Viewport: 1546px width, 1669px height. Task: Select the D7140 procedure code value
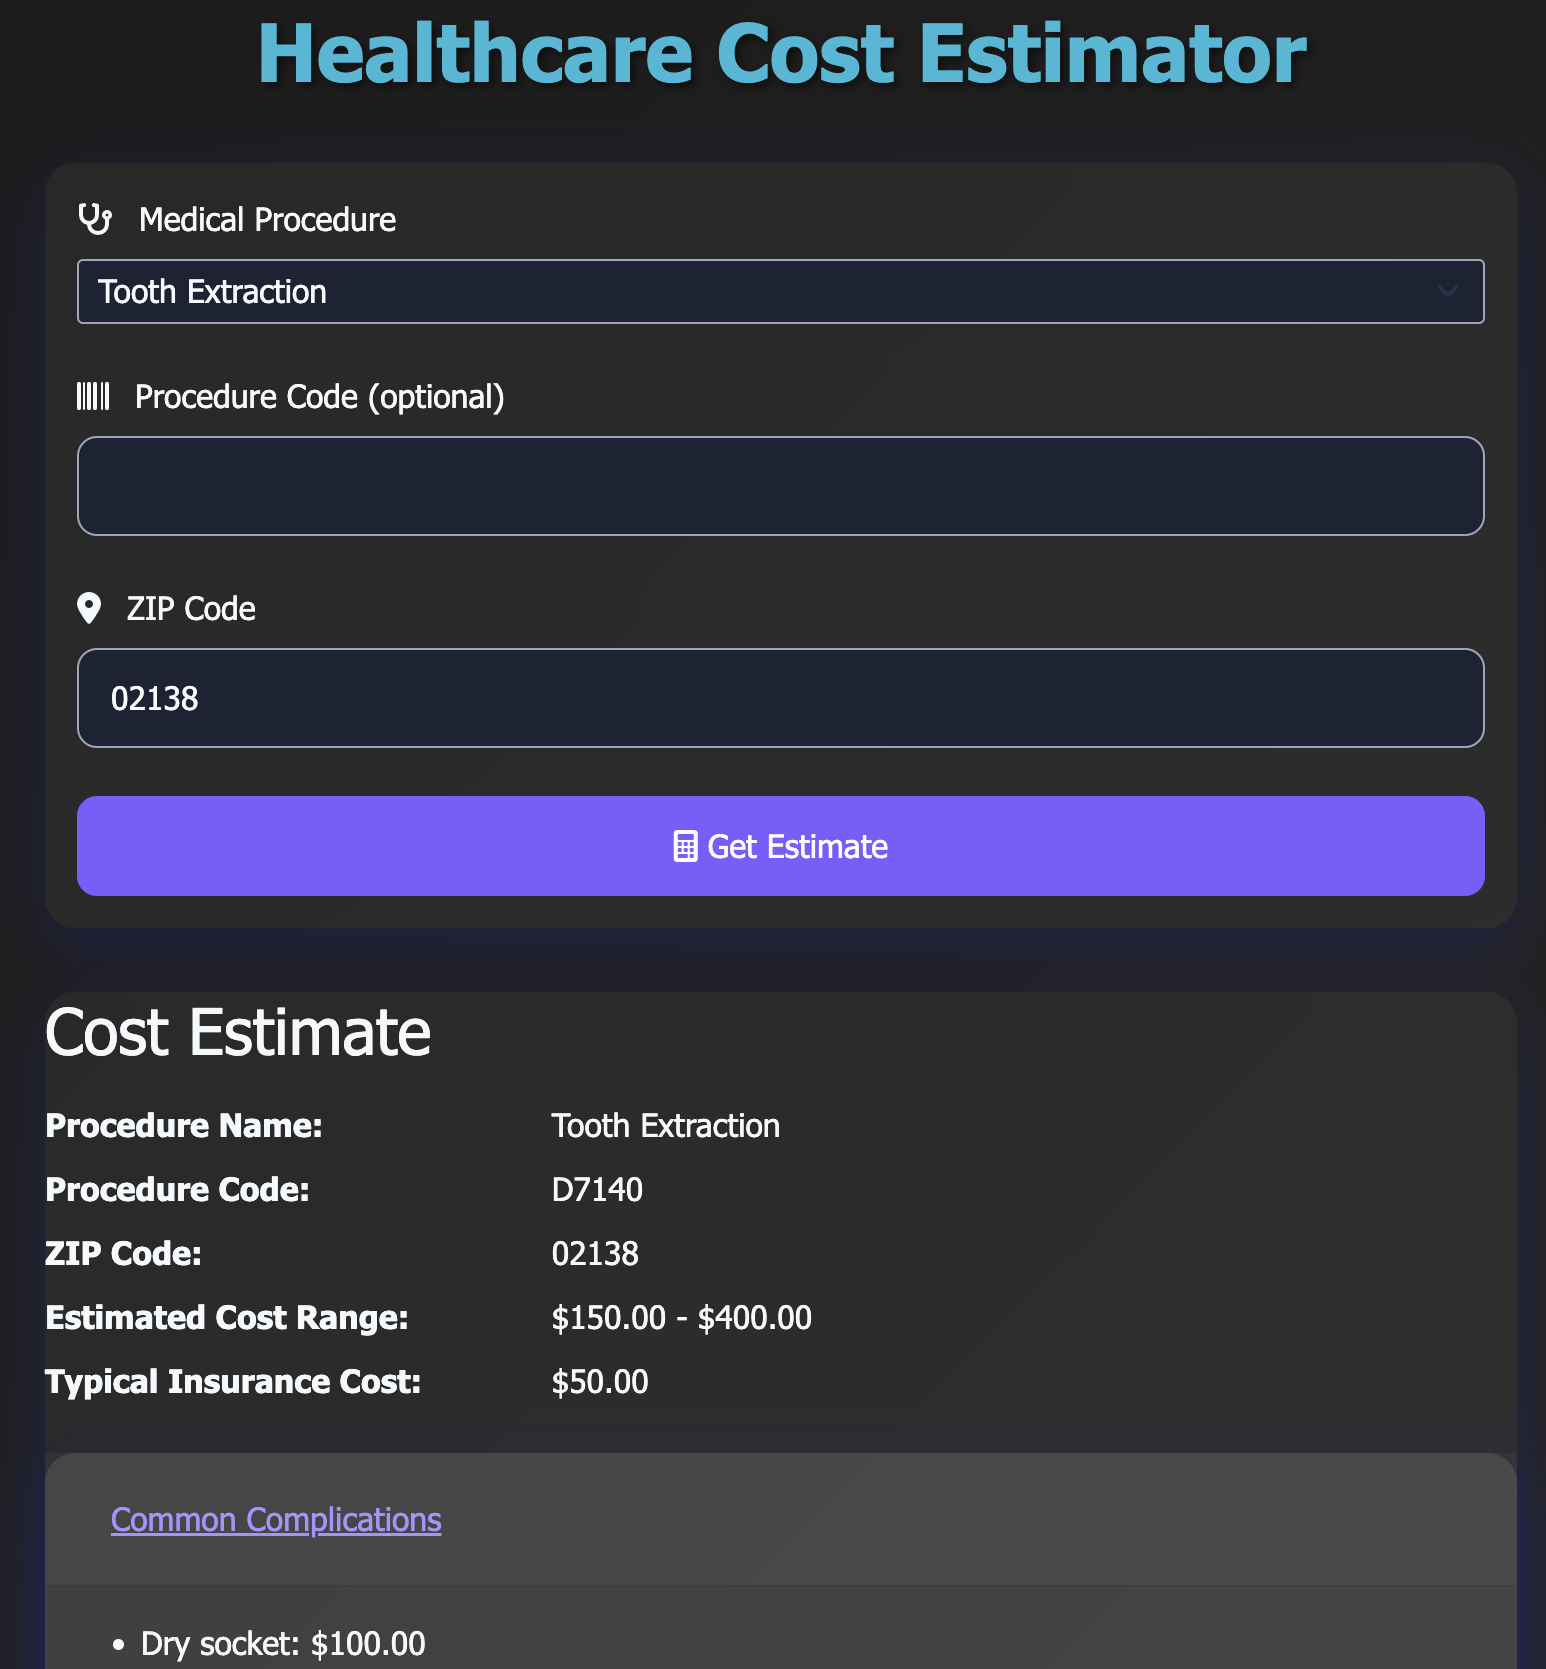[597, 1189]
